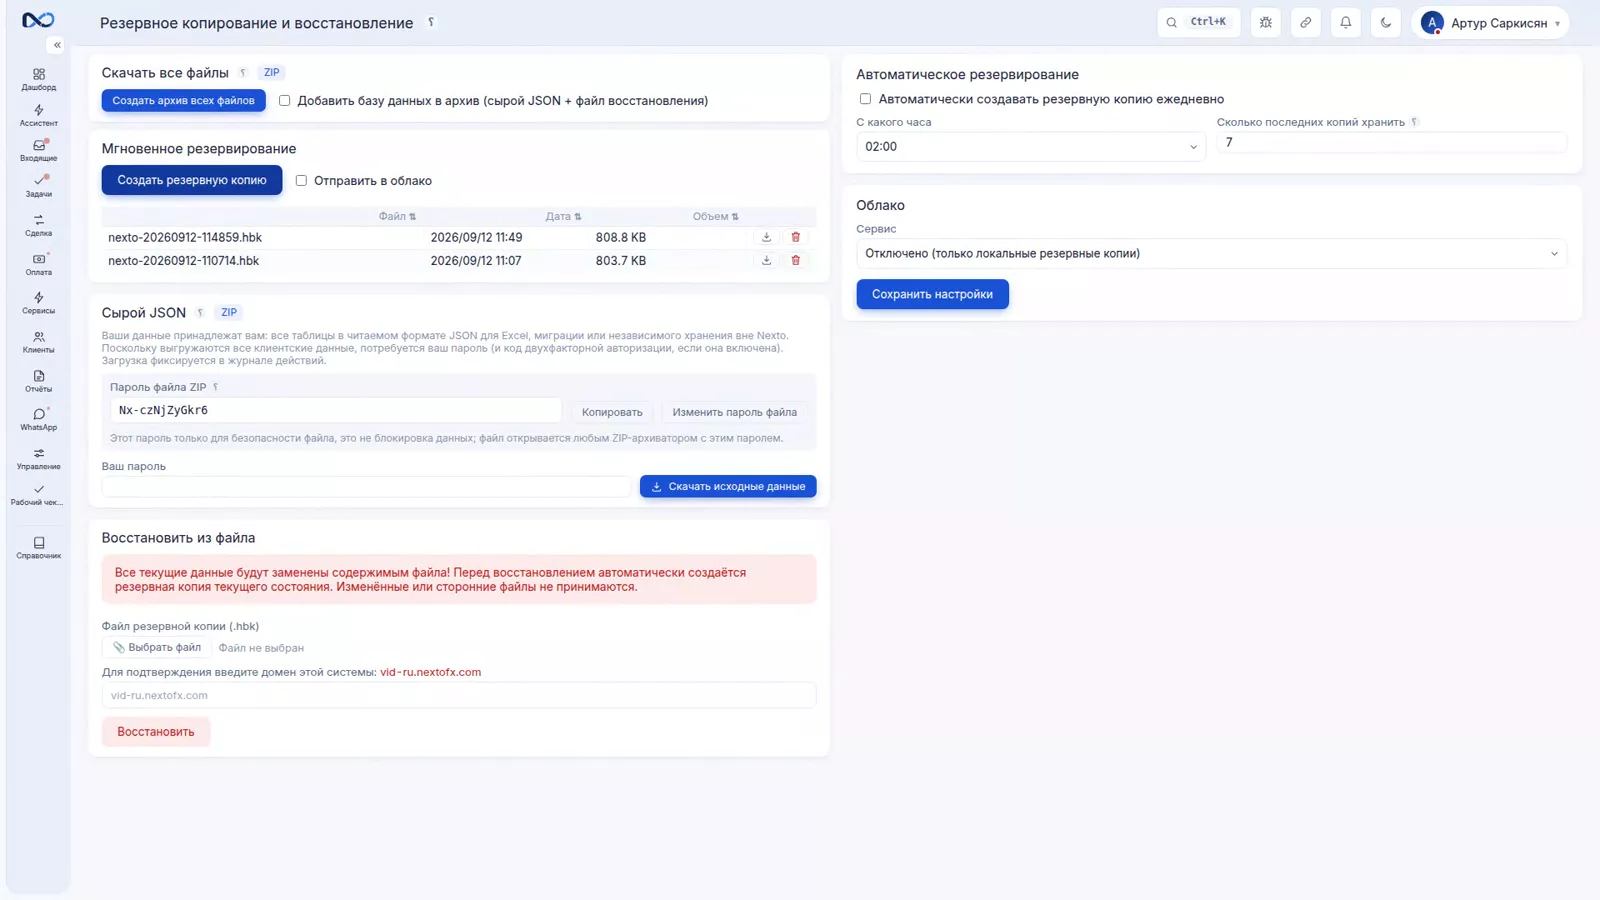Open the WhatsApp sidebar section
The height and width of the screenshot is (900, 1600).
coord(39,419)
